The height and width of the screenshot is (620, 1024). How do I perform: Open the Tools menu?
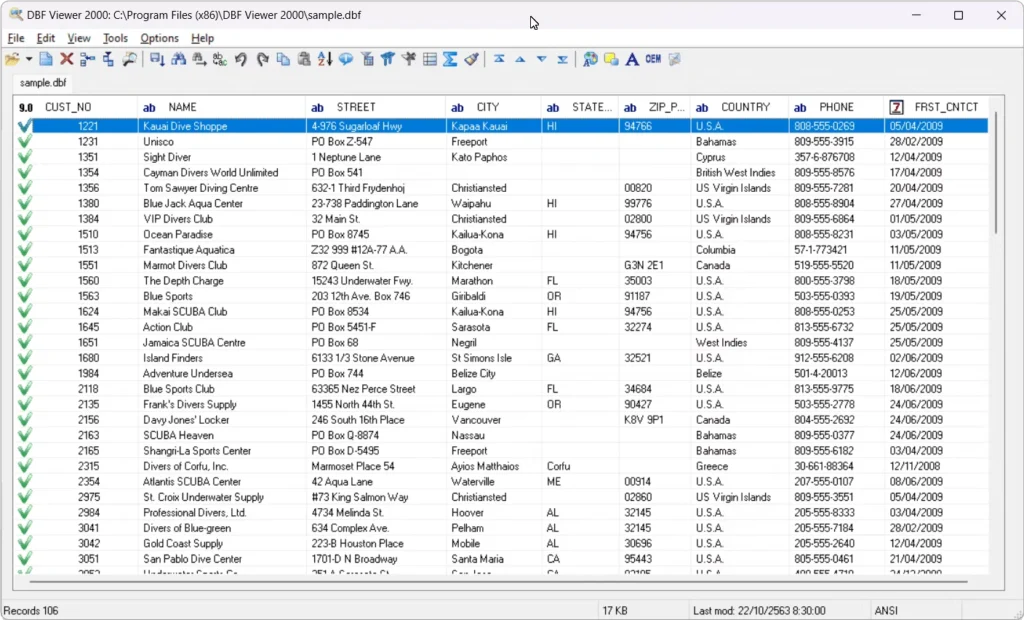(115, 38)
